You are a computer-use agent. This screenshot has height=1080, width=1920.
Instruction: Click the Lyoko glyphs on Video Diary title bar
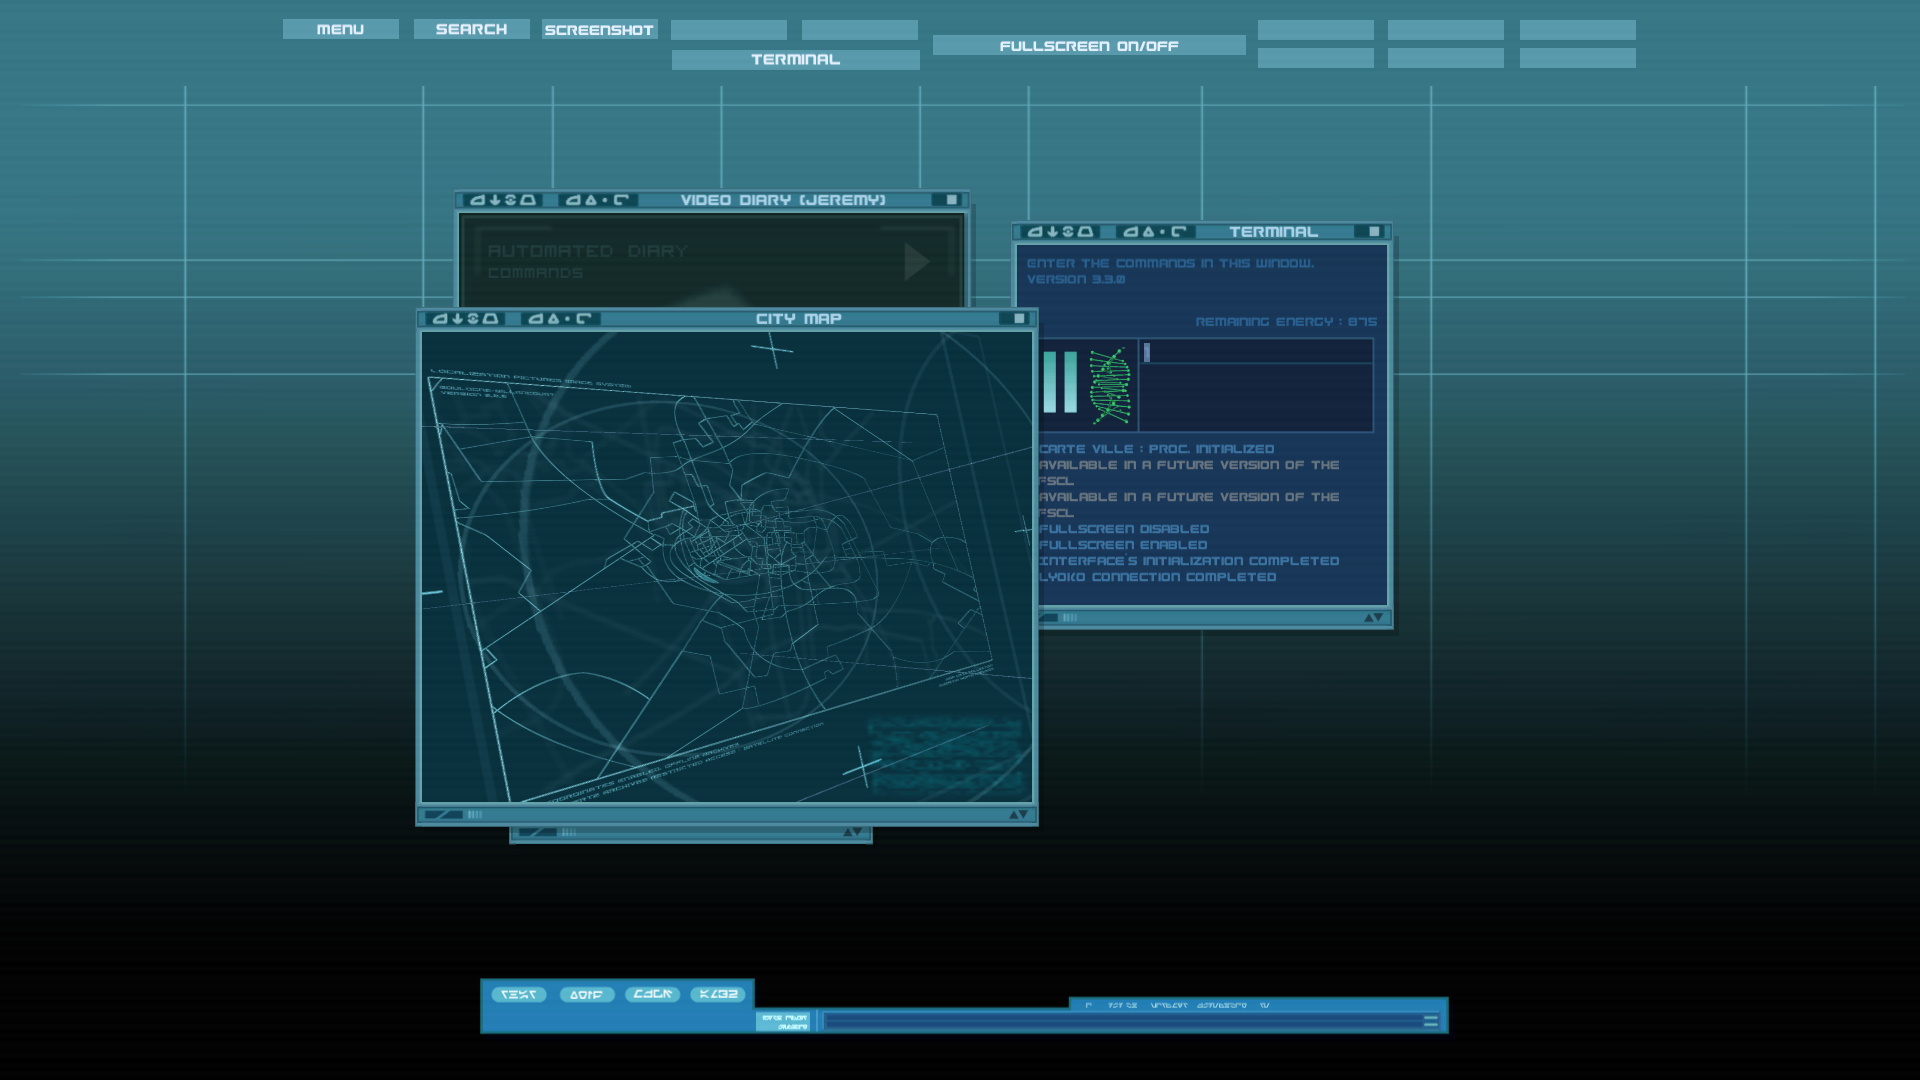[x=503, y=200]
